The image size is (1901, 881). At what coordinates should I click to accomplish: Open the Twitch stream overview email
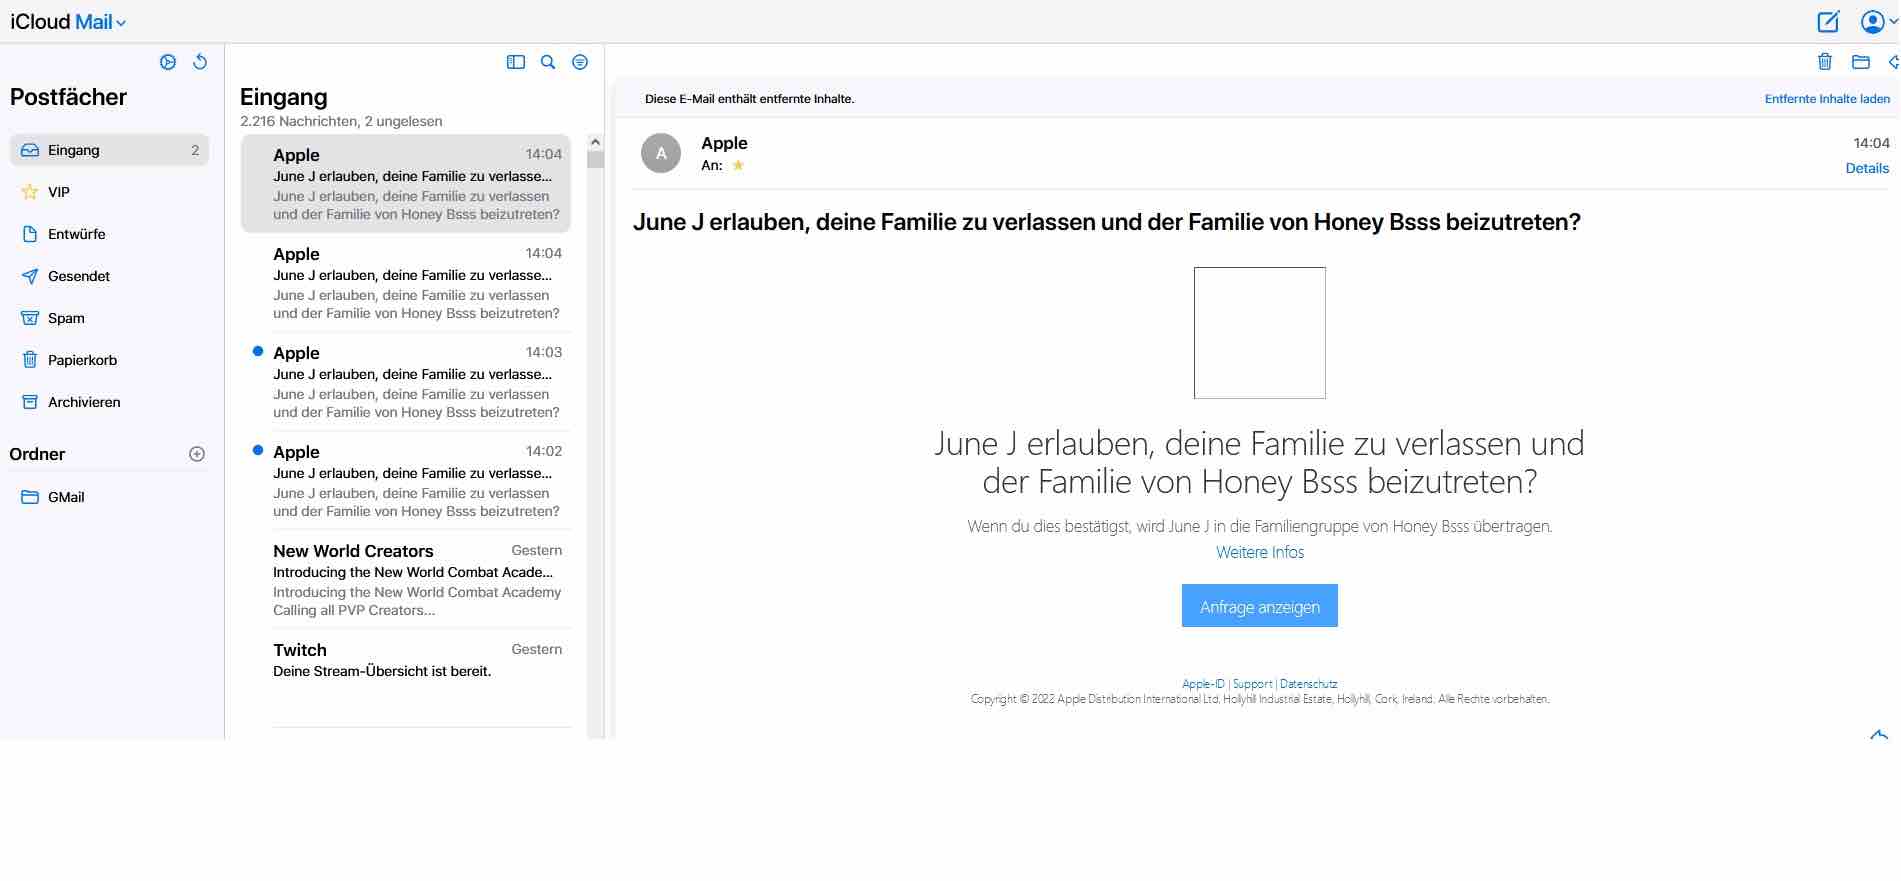click(x=406, y=677)
